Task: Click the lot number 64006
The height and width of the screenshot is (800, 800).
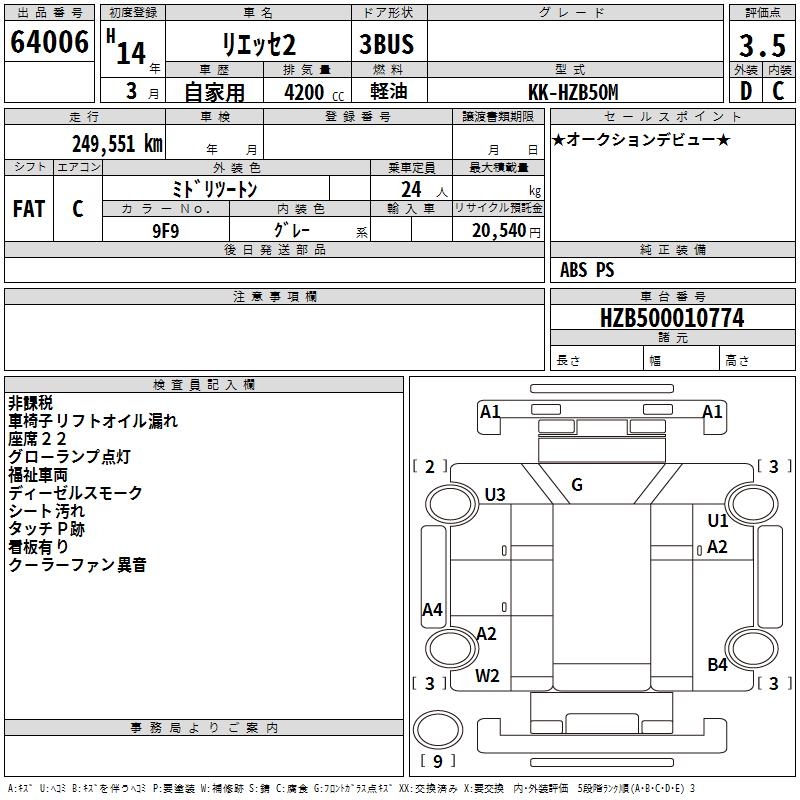Action: tap(49, 43)
